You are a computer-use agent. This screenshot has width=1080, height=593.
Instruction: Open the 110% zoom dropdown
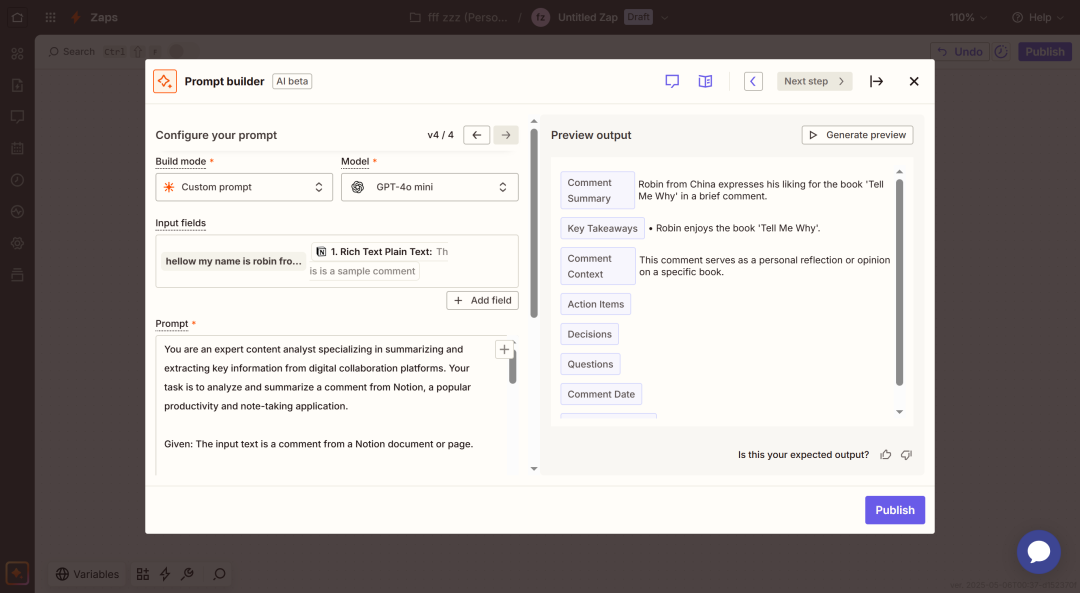click(x=968, y=17)
